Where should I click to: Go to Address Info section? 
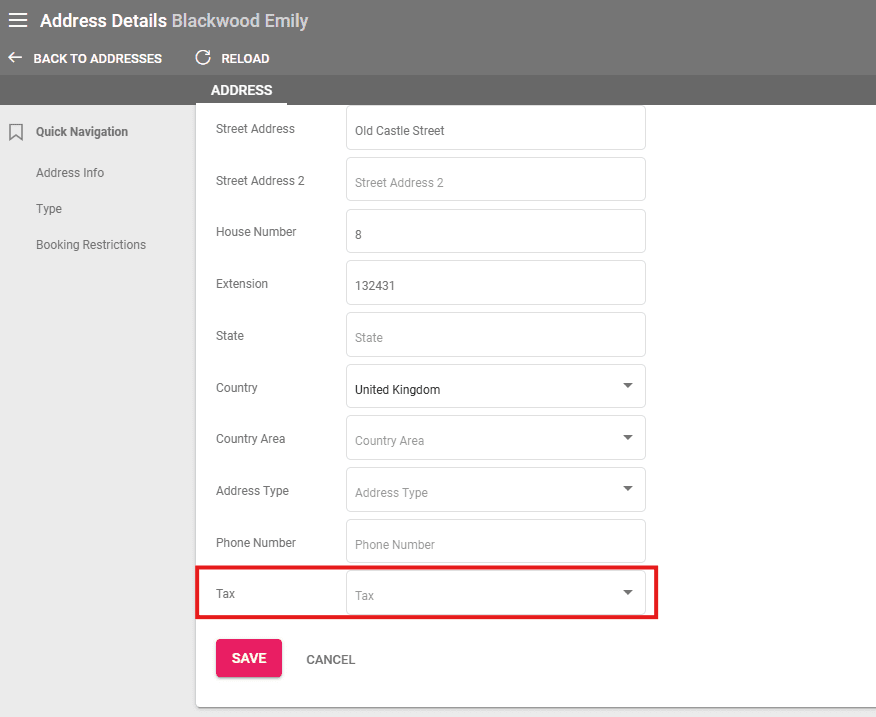[70, 173]
